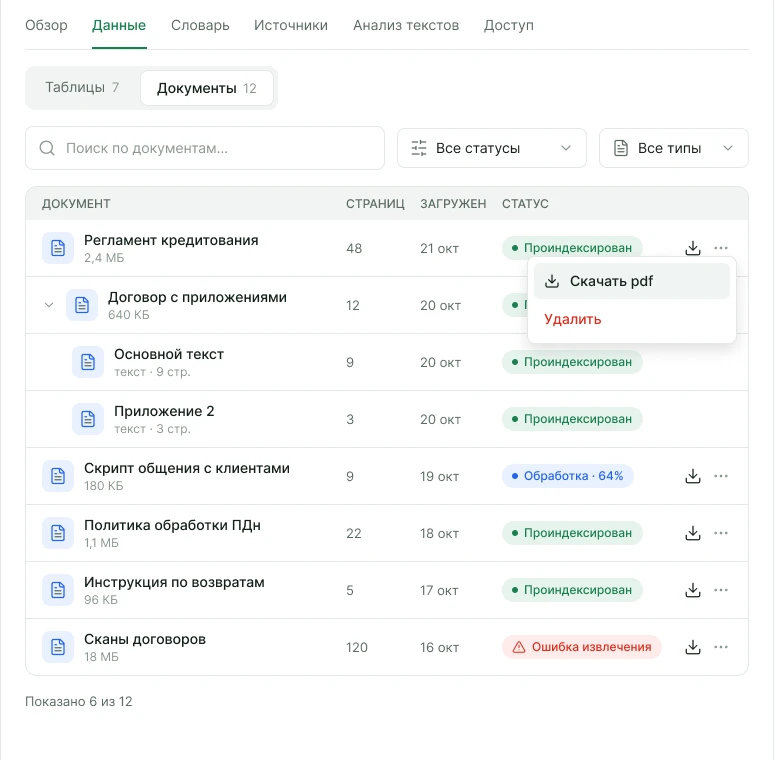Download Инструкция по возвратам

pos(693,590)
